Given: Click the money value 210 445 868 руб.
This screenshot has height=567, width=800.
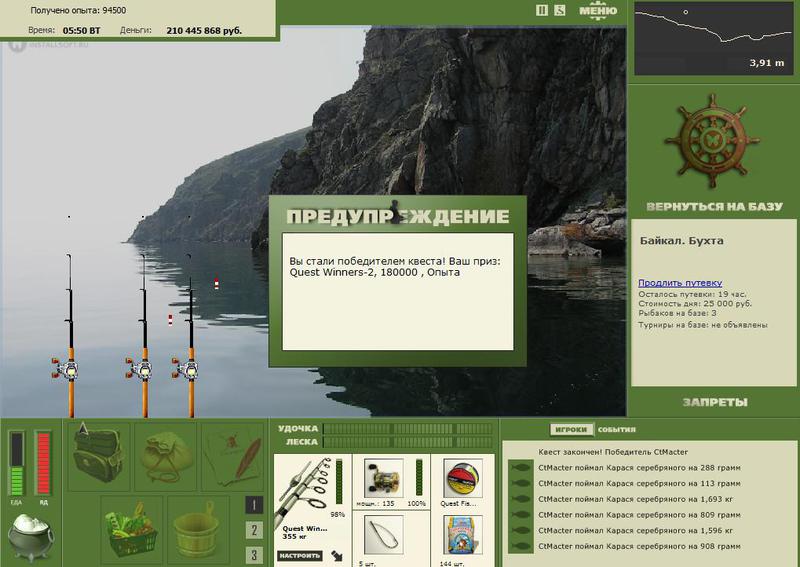Looking at the screenshot, I should (204, 31).
